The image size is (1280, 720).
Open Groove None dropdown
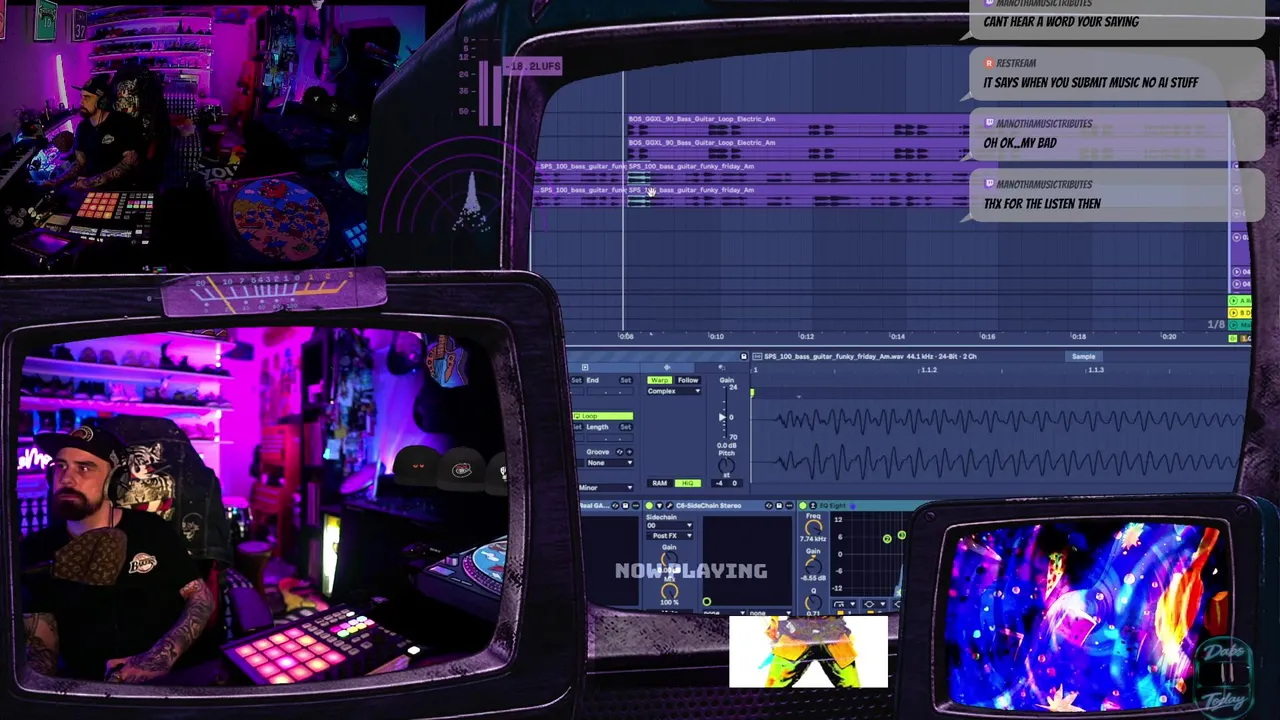click(x=609, y=463)
